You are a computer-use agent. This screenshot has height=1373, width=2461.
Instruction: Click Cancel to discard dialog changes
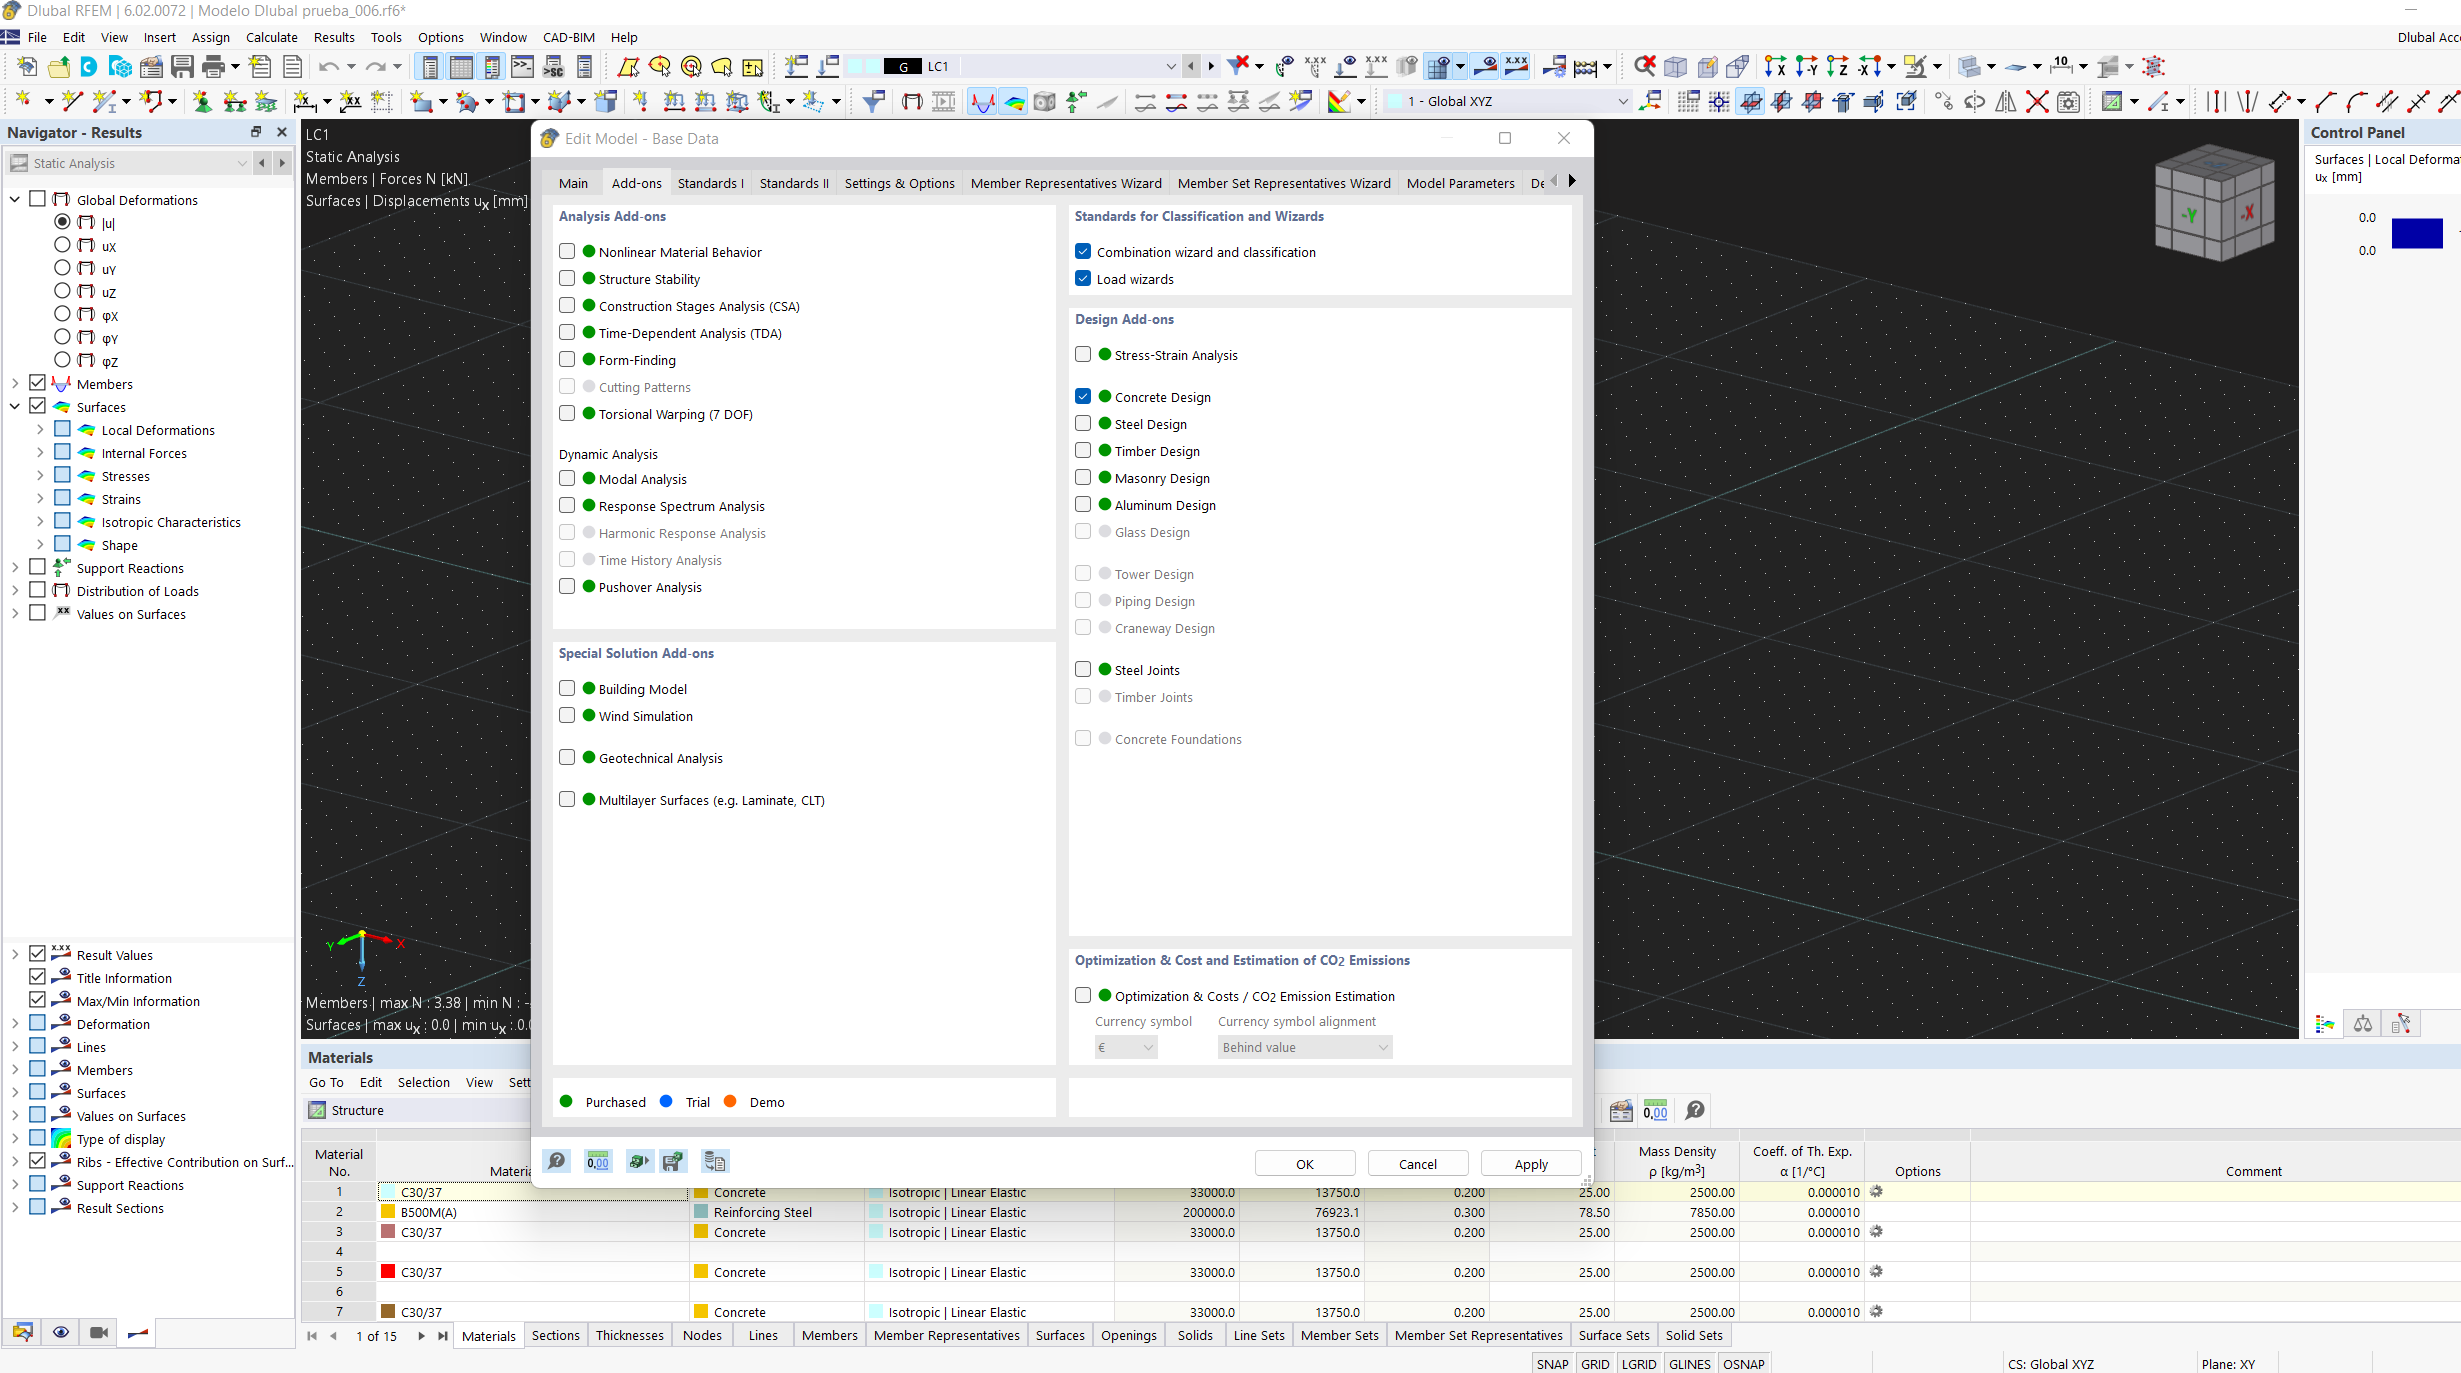(1417, 1163)
